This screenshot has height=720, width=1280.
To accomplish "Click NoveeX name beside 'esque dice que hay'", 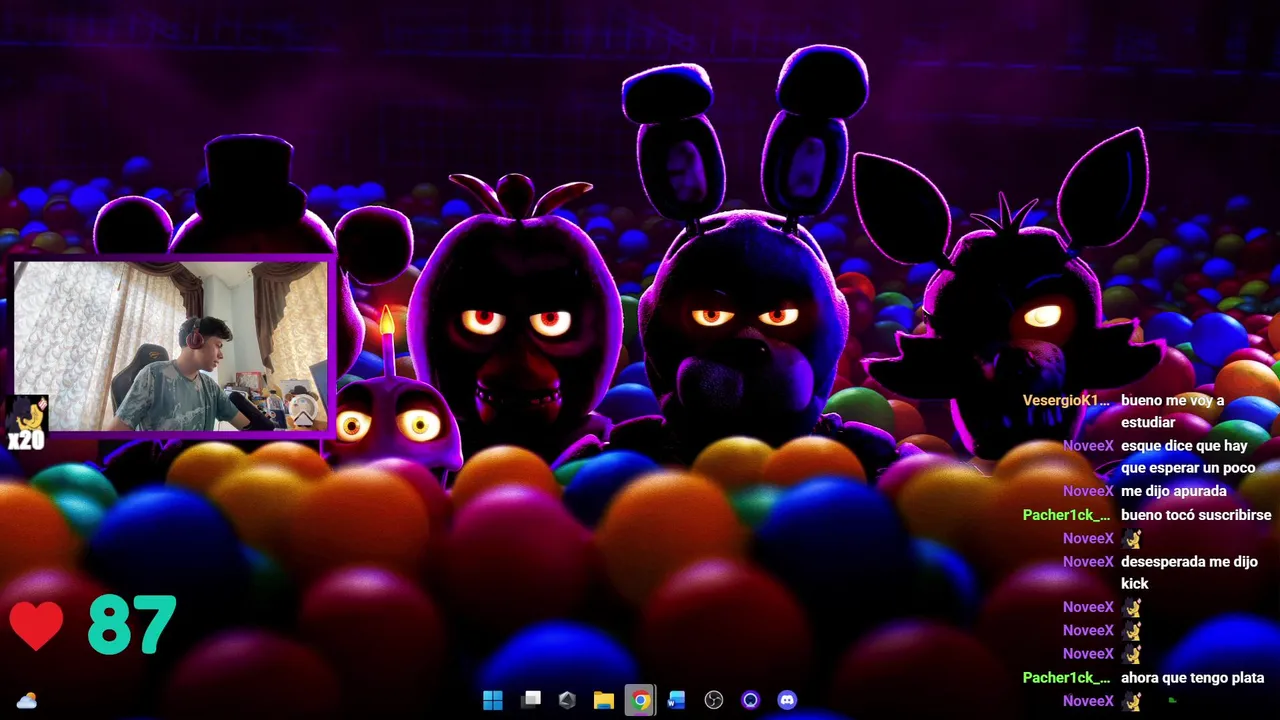I will pyautogui.click(x=1088, y=446).
